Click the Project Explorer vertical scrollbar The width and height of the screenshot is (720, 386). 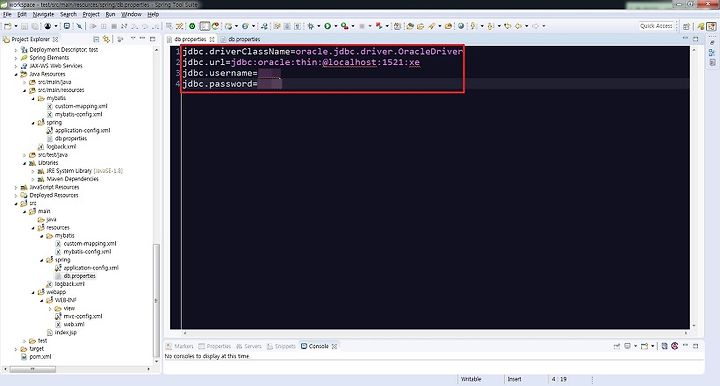(156, 301)
